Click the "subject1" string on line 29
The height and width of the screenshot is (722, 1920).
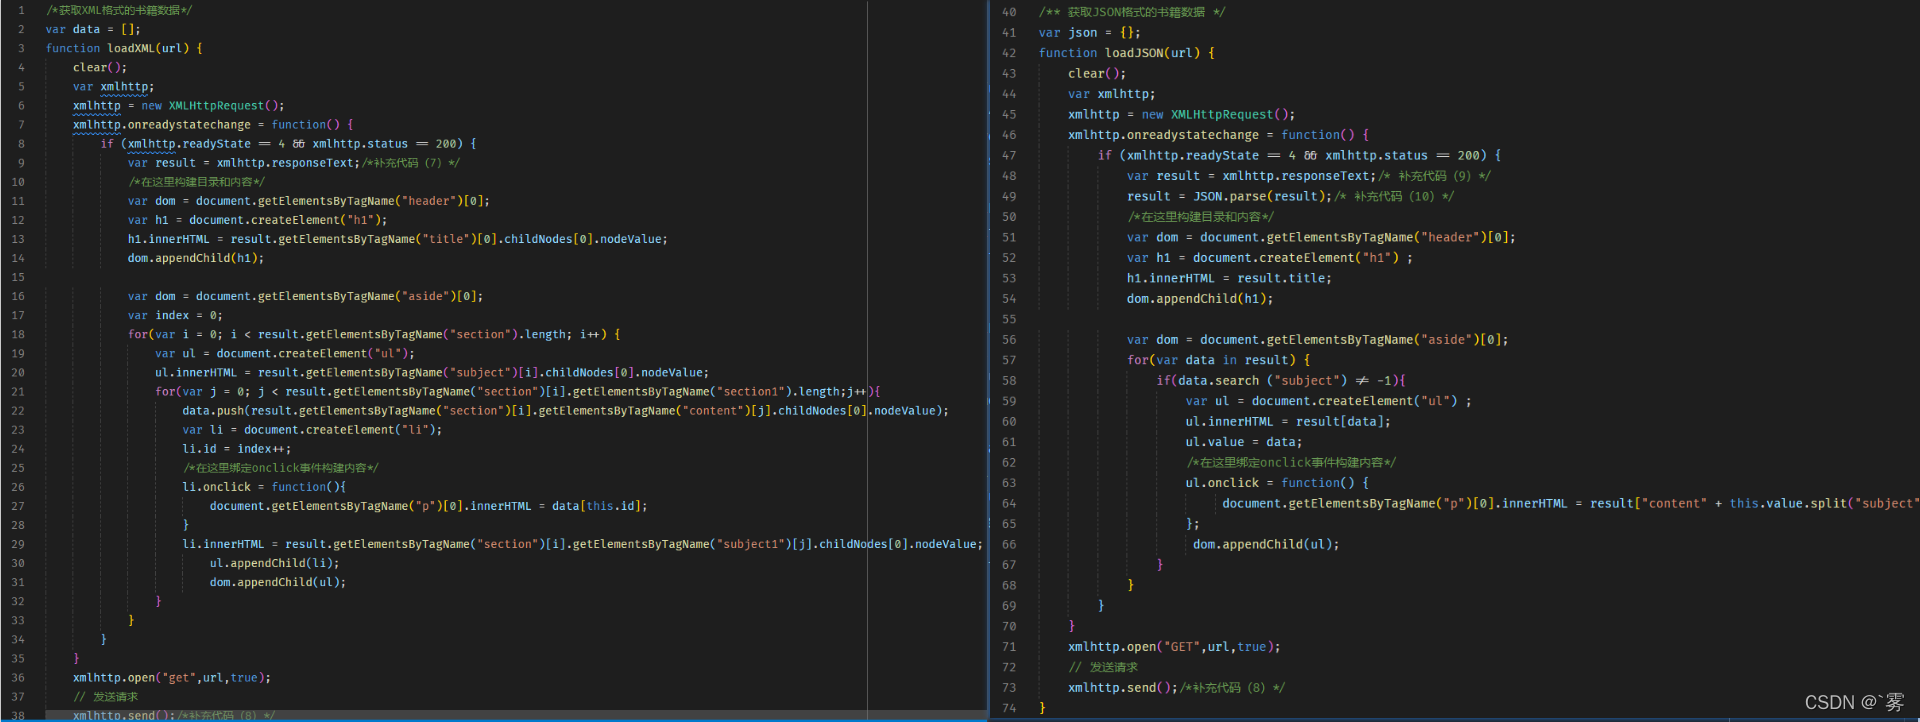(x=751, y=544)
